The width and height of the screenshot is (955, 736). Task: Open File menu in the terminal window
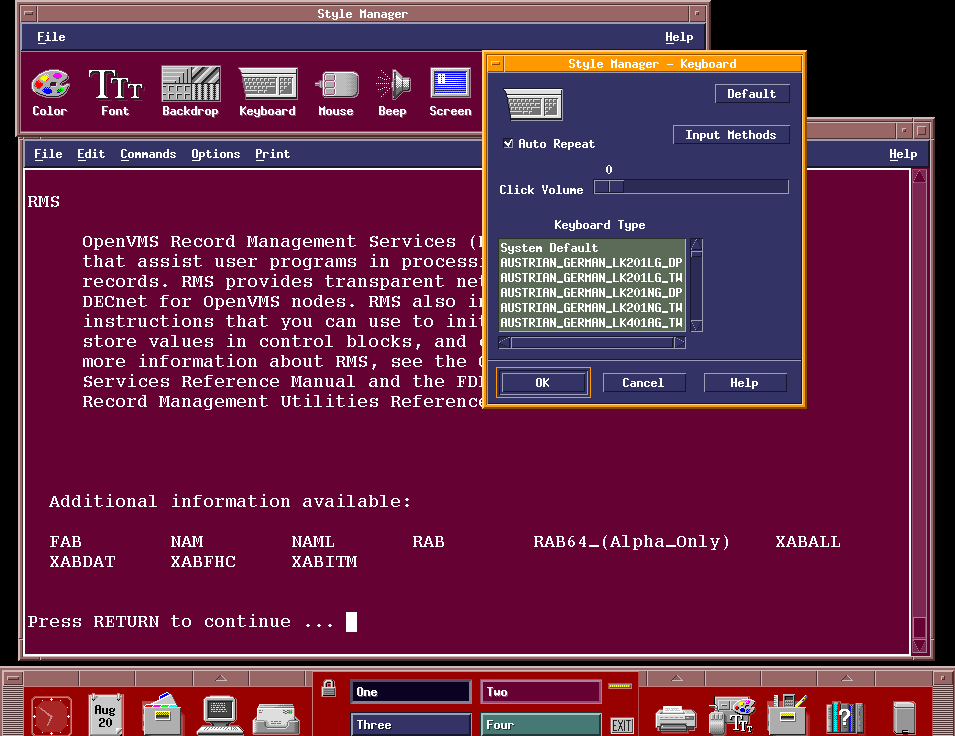pos(48,154)
